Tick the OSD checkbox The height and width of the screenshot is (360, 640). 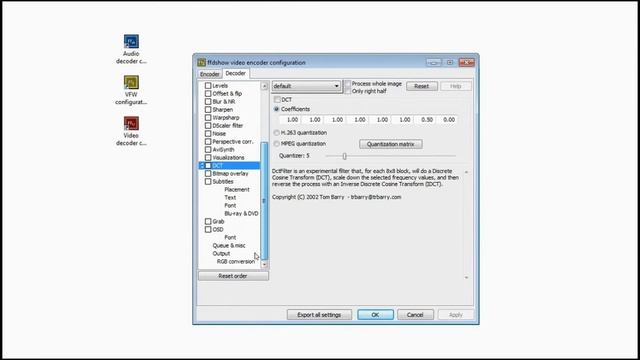208,229
